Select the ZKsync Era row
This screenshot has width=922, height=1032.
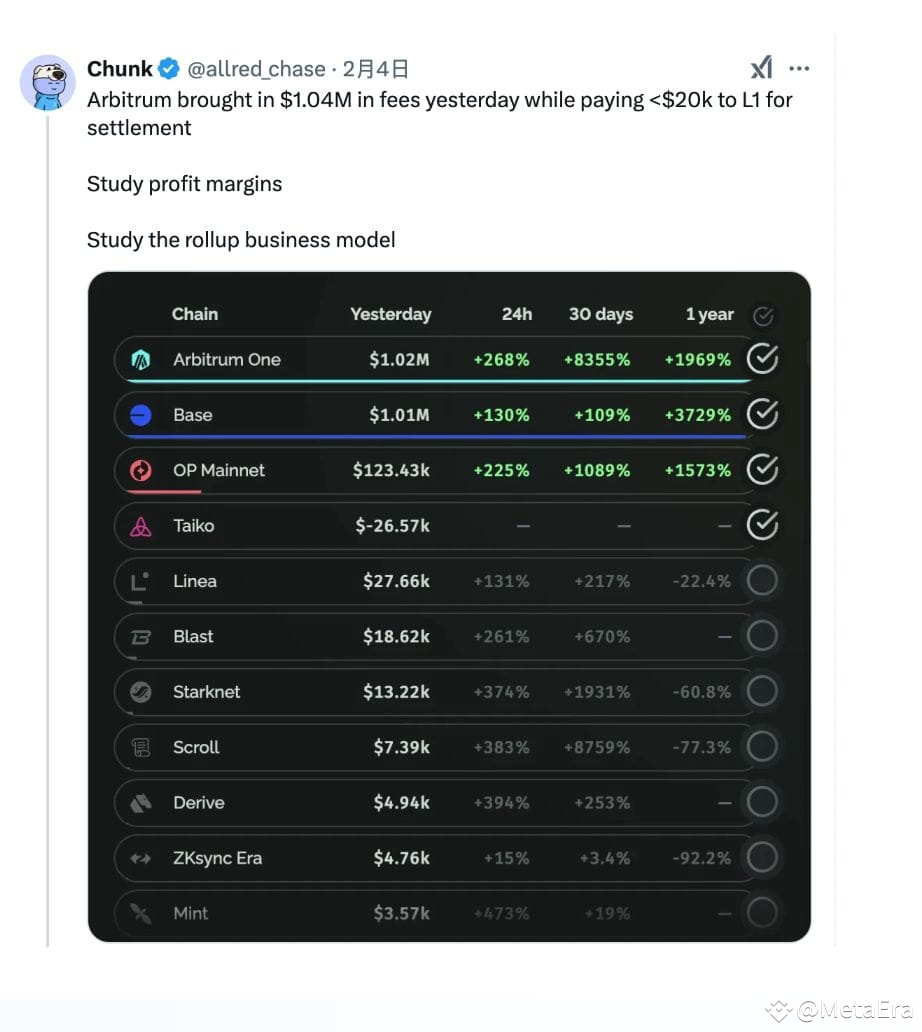pyautogui.click(x=434, y=858)
